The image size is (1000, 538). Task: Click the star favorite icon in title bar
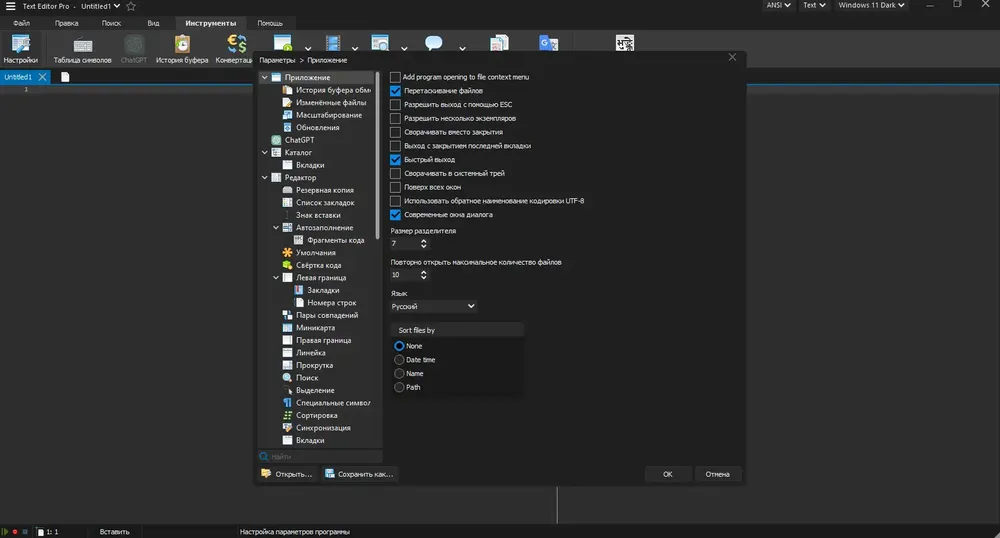point(131,6)
